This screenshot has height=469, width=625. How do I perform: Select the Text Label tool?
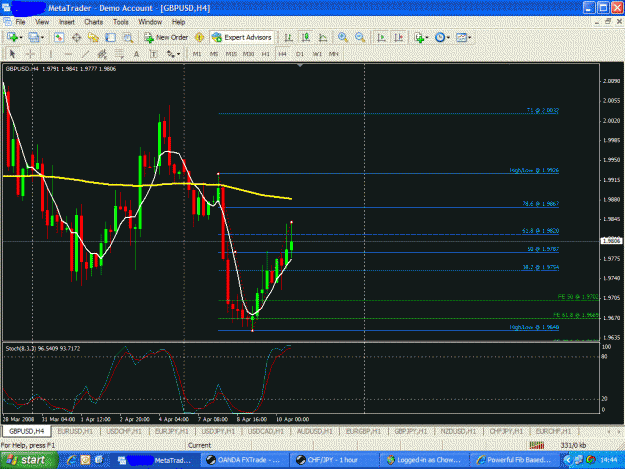coord(153,54)
